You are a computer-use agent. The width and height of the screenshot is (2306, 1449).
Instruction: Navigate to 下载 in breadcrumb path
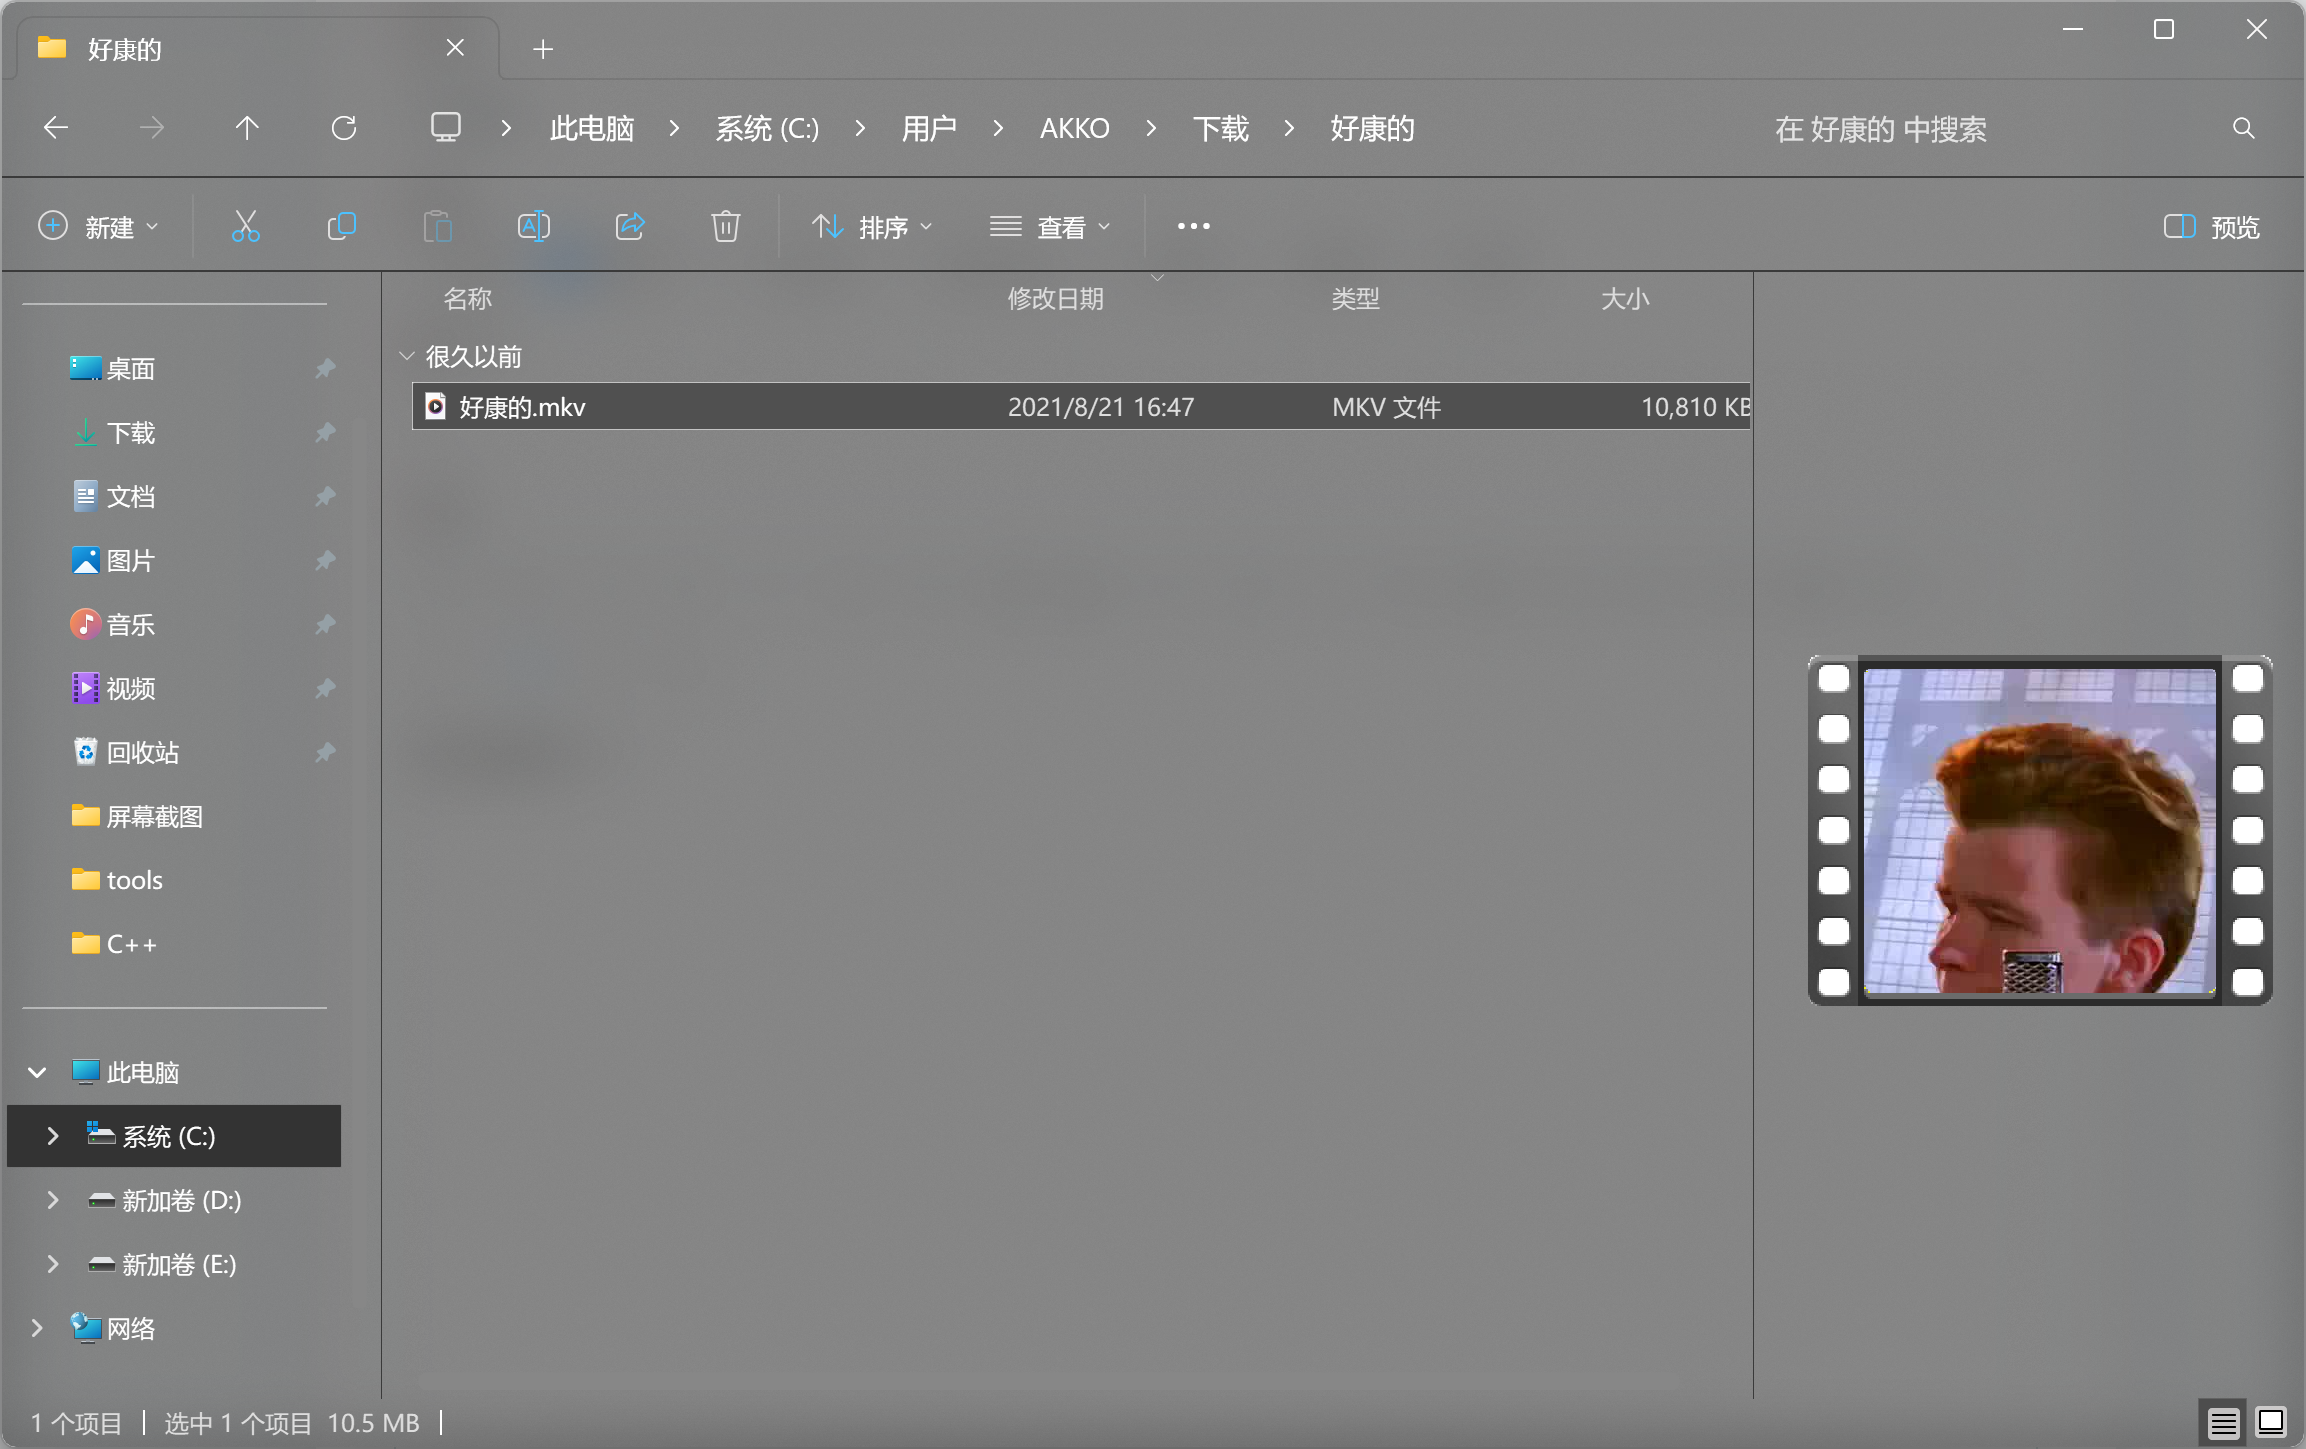[1220, 128]
